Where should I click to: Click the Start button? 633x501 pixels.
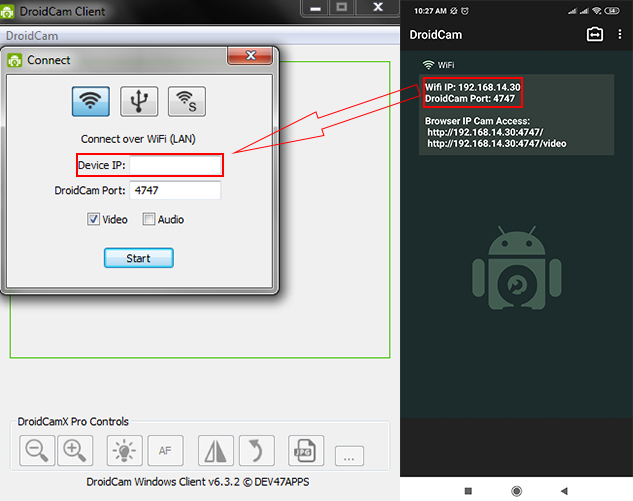[138, 258]
